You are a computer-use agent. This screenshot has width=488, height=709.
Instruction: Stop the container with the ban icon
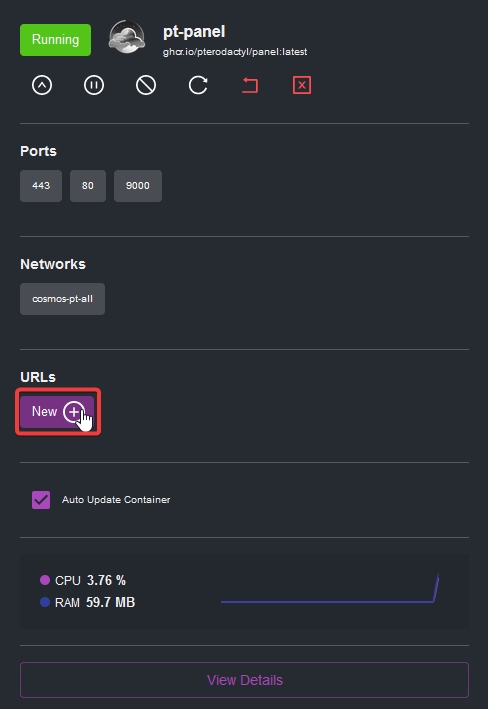coord(146,85)
